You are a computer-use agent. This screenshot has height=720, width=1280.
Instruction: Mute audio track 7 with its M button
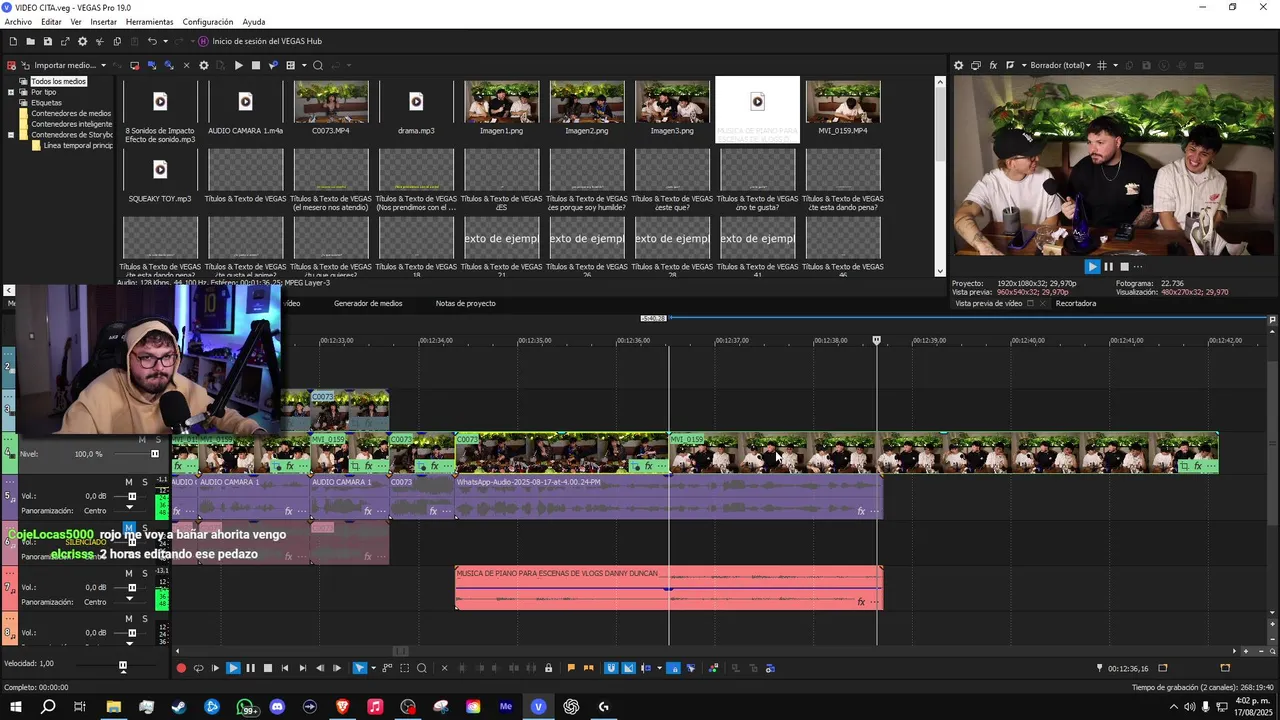pyautogui.click(x=129, y=573)
